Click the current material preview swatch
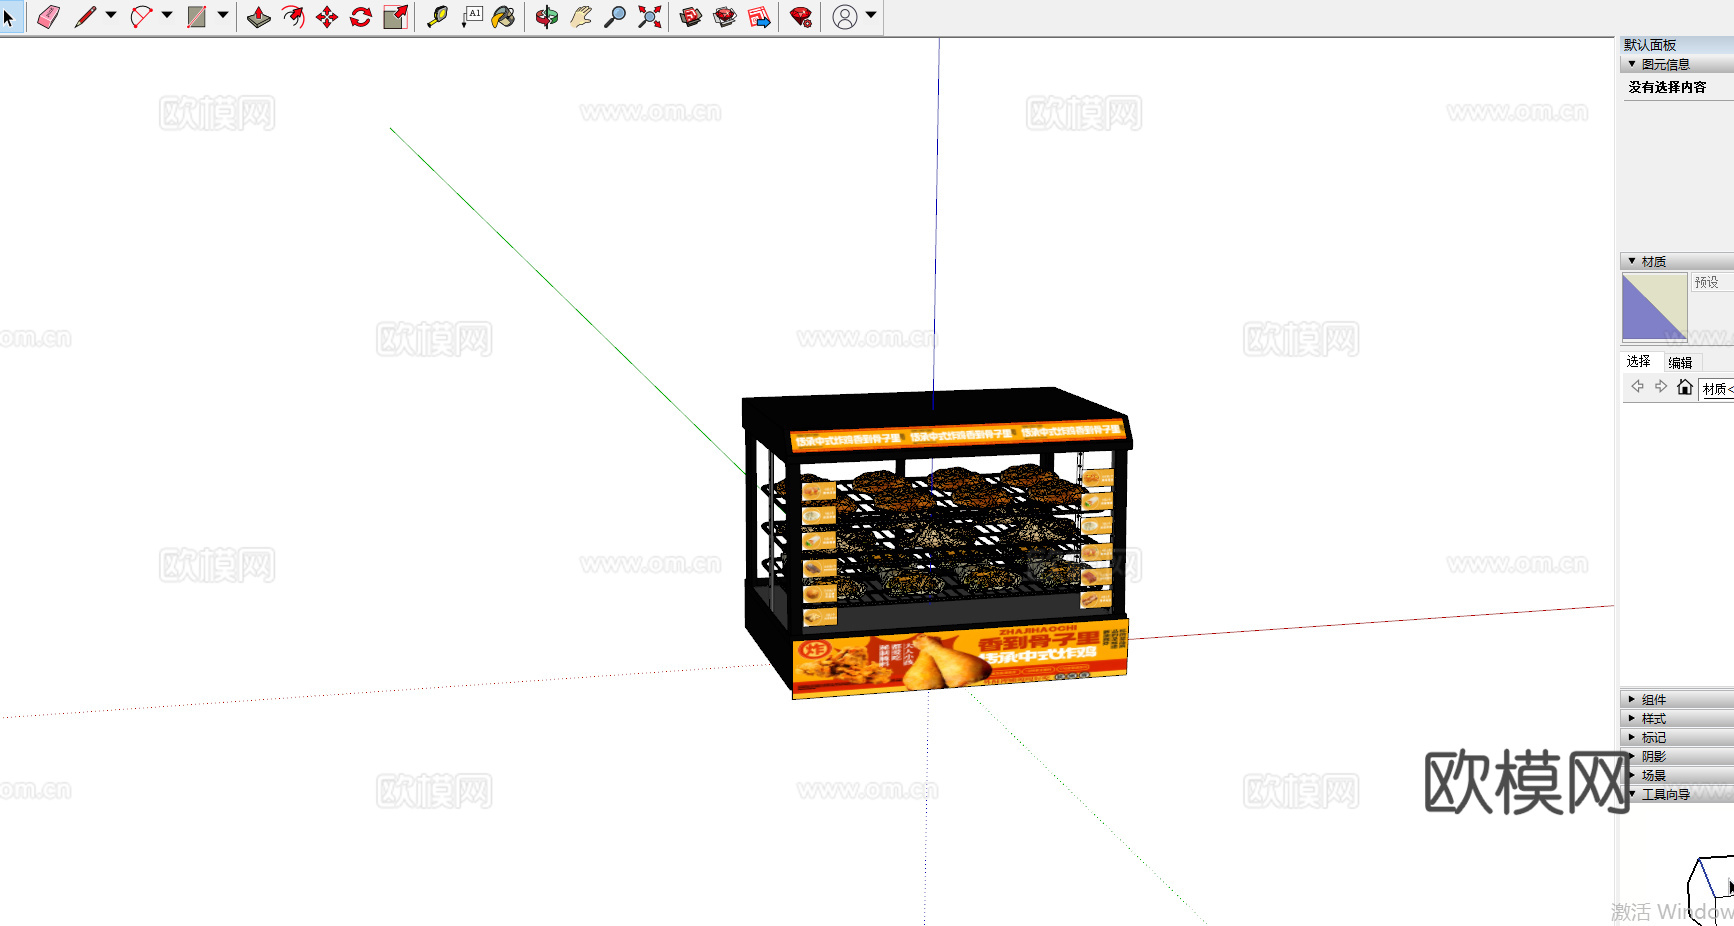This screenshot has height=926, width=1734. tap(1654, 308)
